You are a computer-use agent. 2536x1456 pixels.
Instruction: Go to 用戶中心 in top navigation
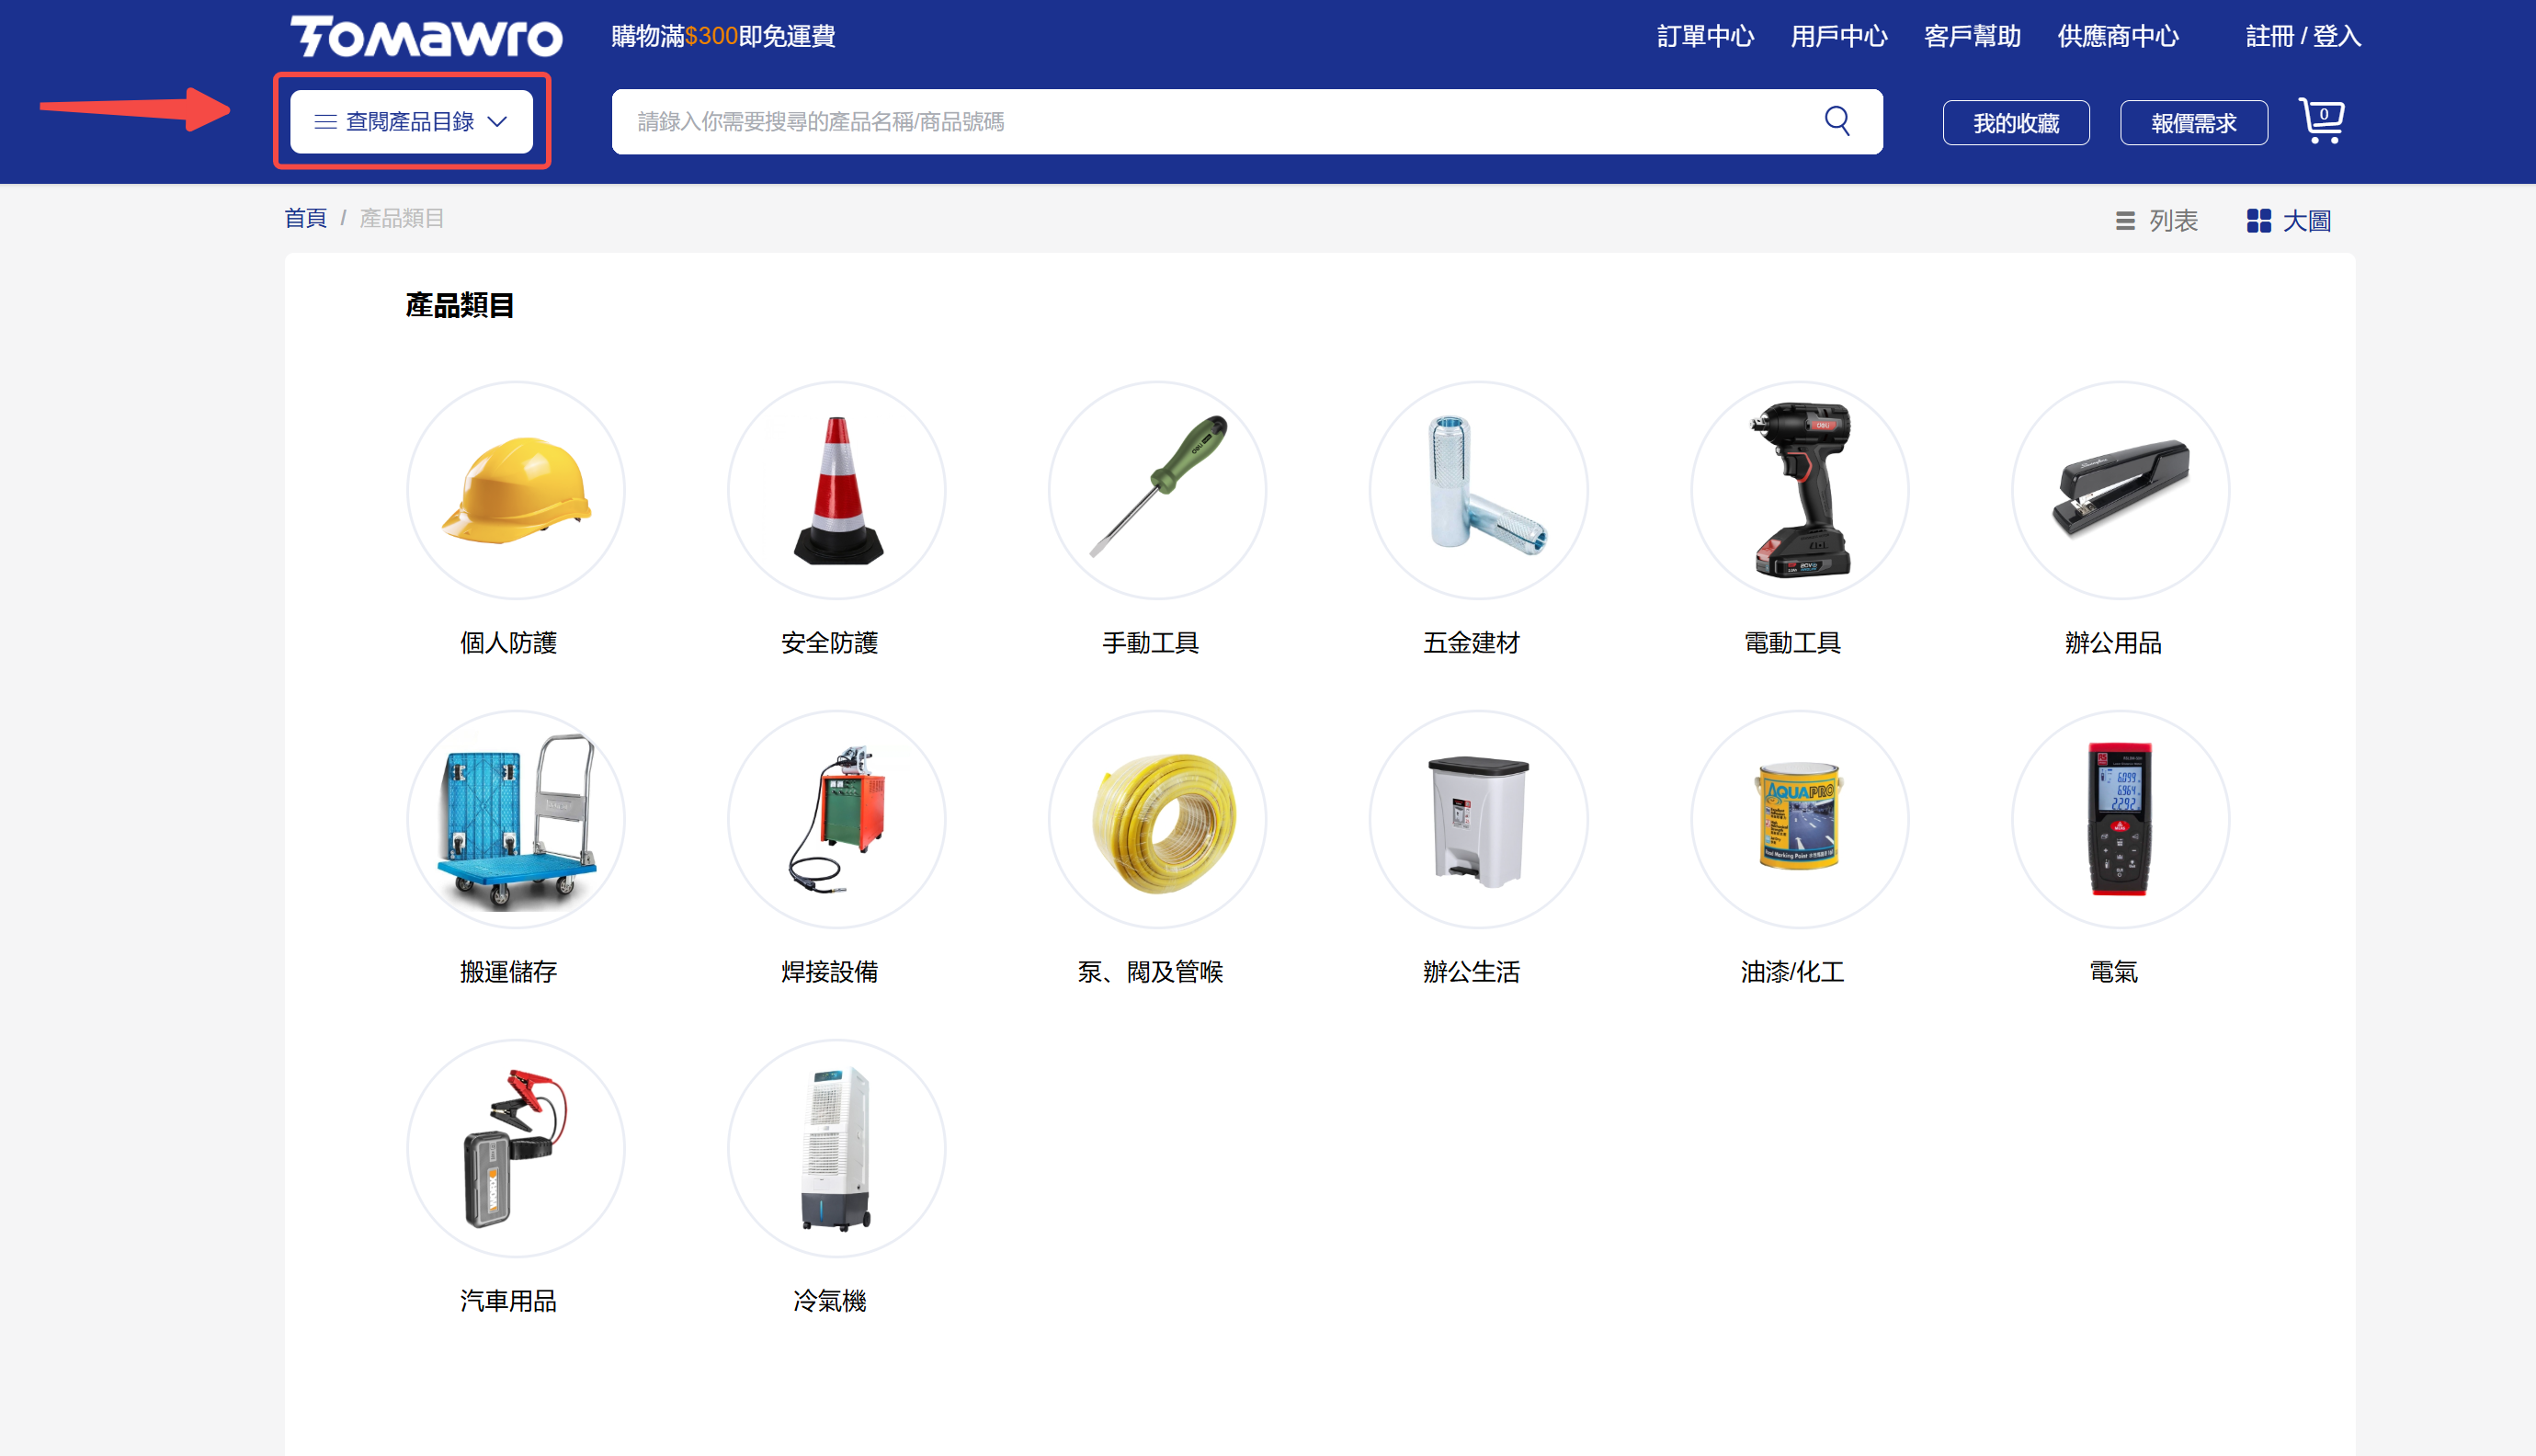[x=1838, y=37]
